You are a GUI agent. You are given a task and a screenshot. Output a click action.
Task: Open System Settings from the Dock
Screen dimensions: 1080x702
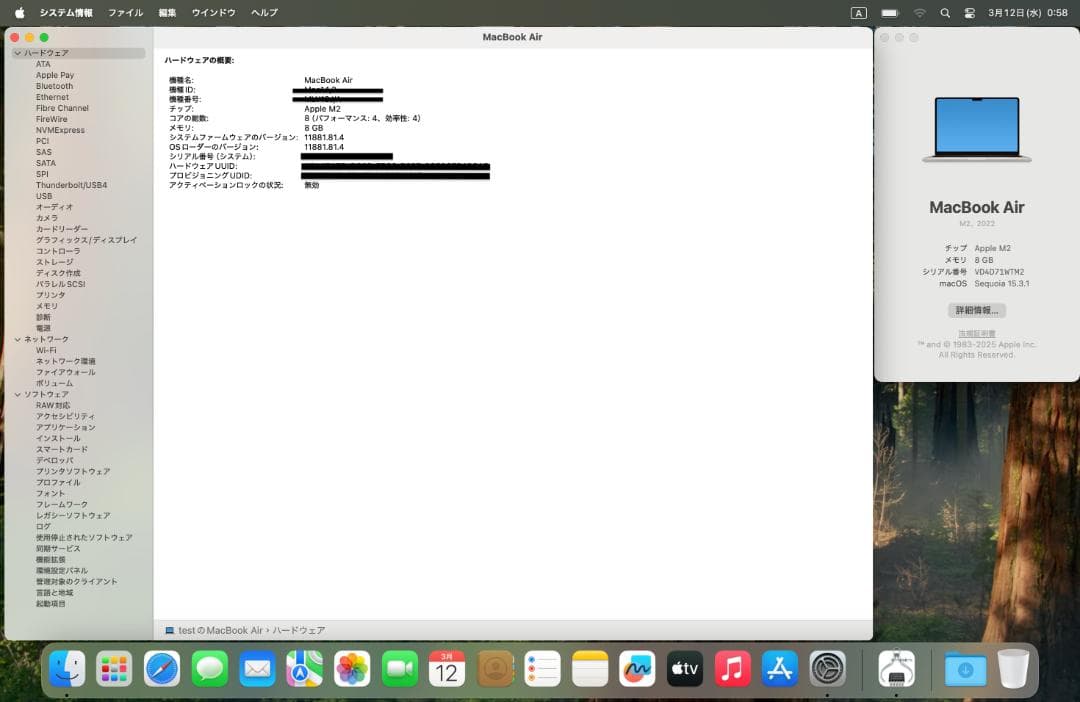828,669
